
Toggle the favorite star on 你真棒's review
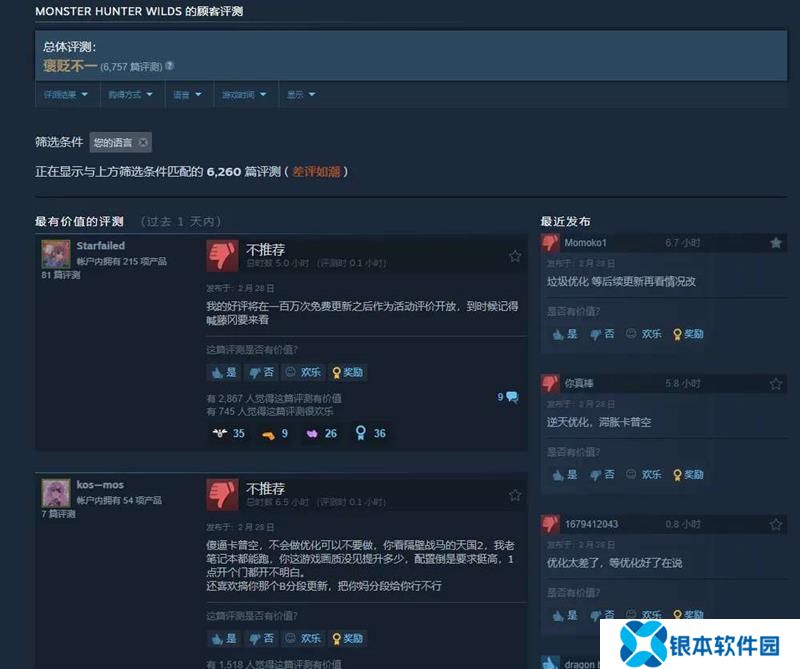pos(776,383)
